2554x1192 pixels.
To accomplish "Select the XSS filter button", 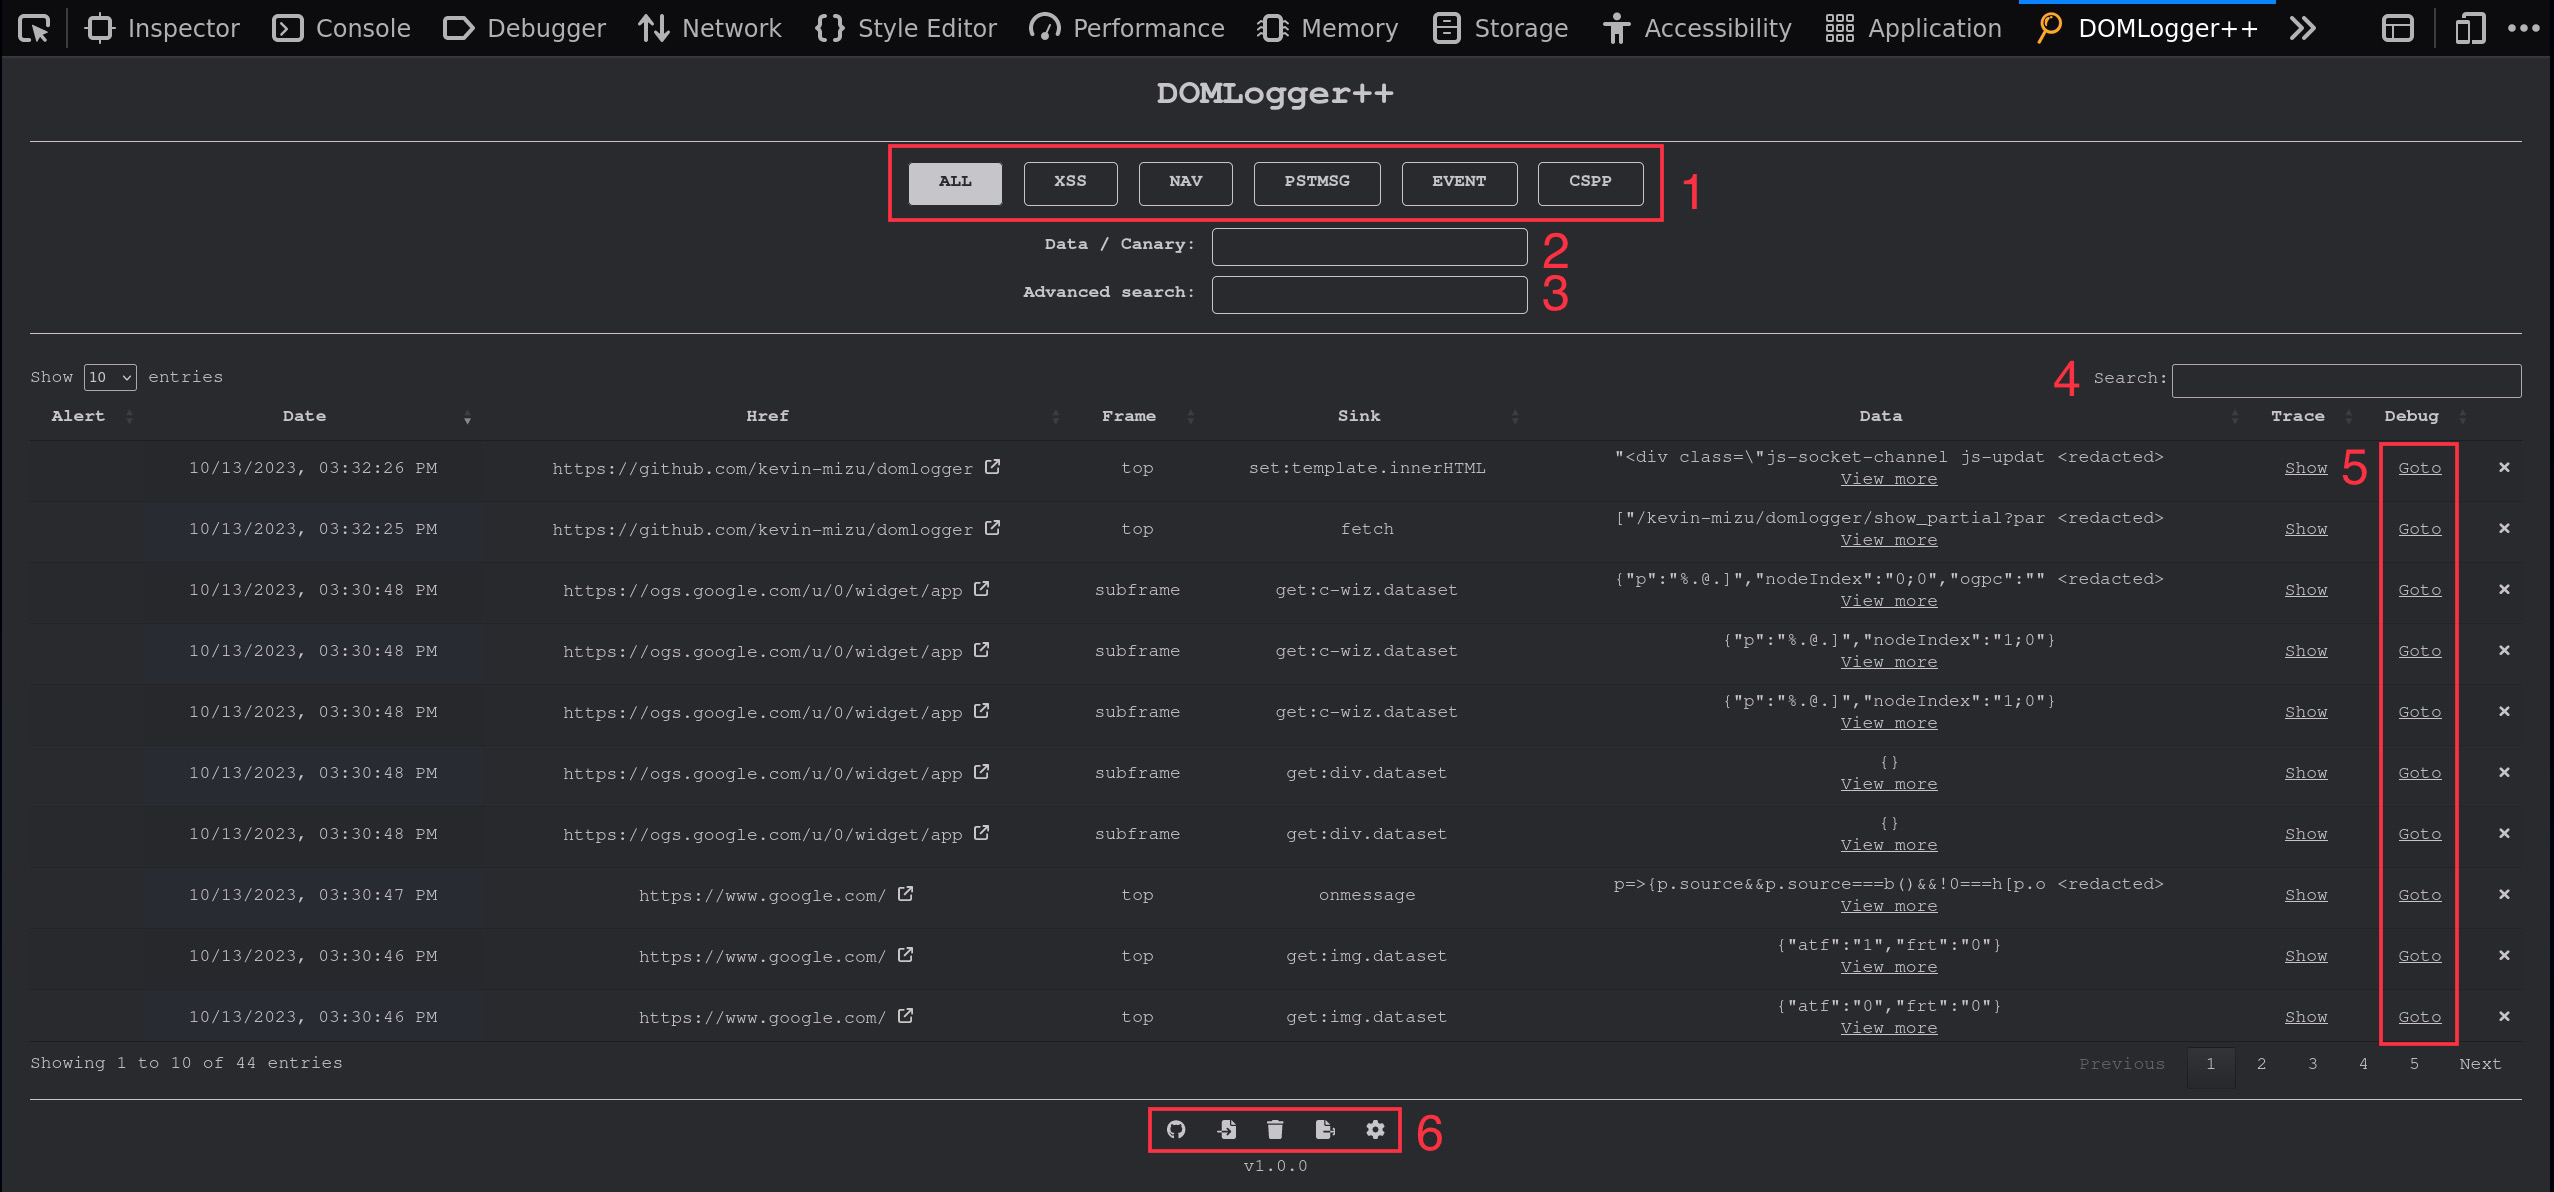I will tap(1070, 182).
